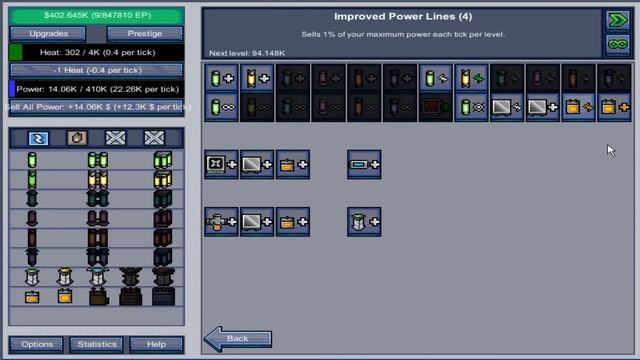Select the heat pipe cross plus upgrade
The width and height of the screenshot is (640, 360).
click(221, 222)
